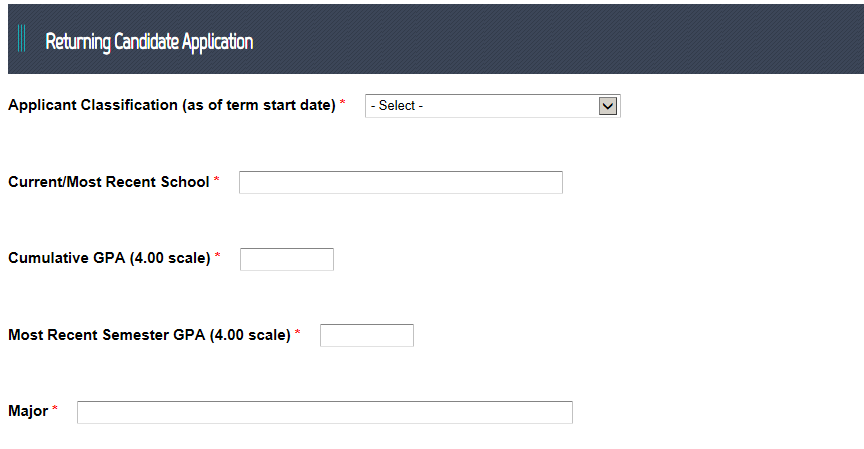The height and width of the screenshot is (449, 864).
Task: Click the red asterisk beside Major
Action: [x=56, y=409]
